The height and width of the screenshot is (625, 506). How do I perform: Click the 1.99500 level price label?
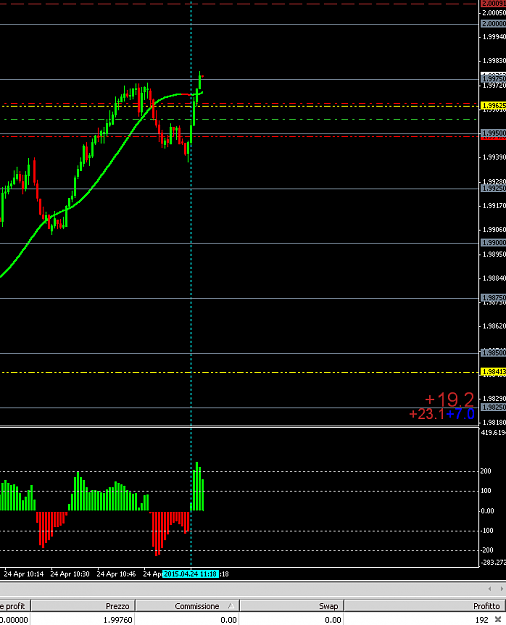point(494,133)
